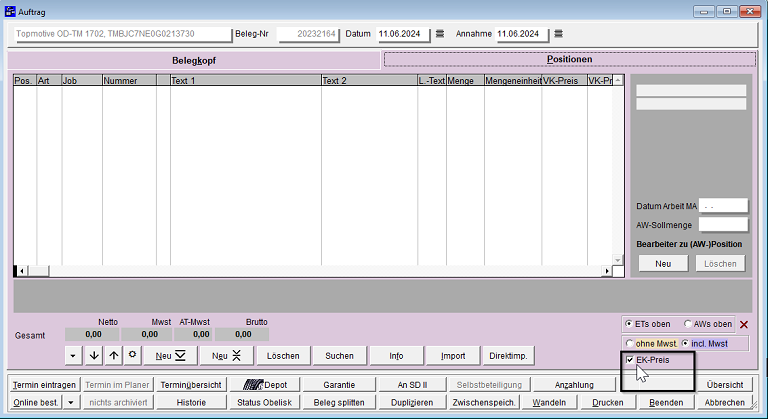Click Termin eintragen button
The width and height of the screenshot is (768, 419).
[x=44, y=385]
